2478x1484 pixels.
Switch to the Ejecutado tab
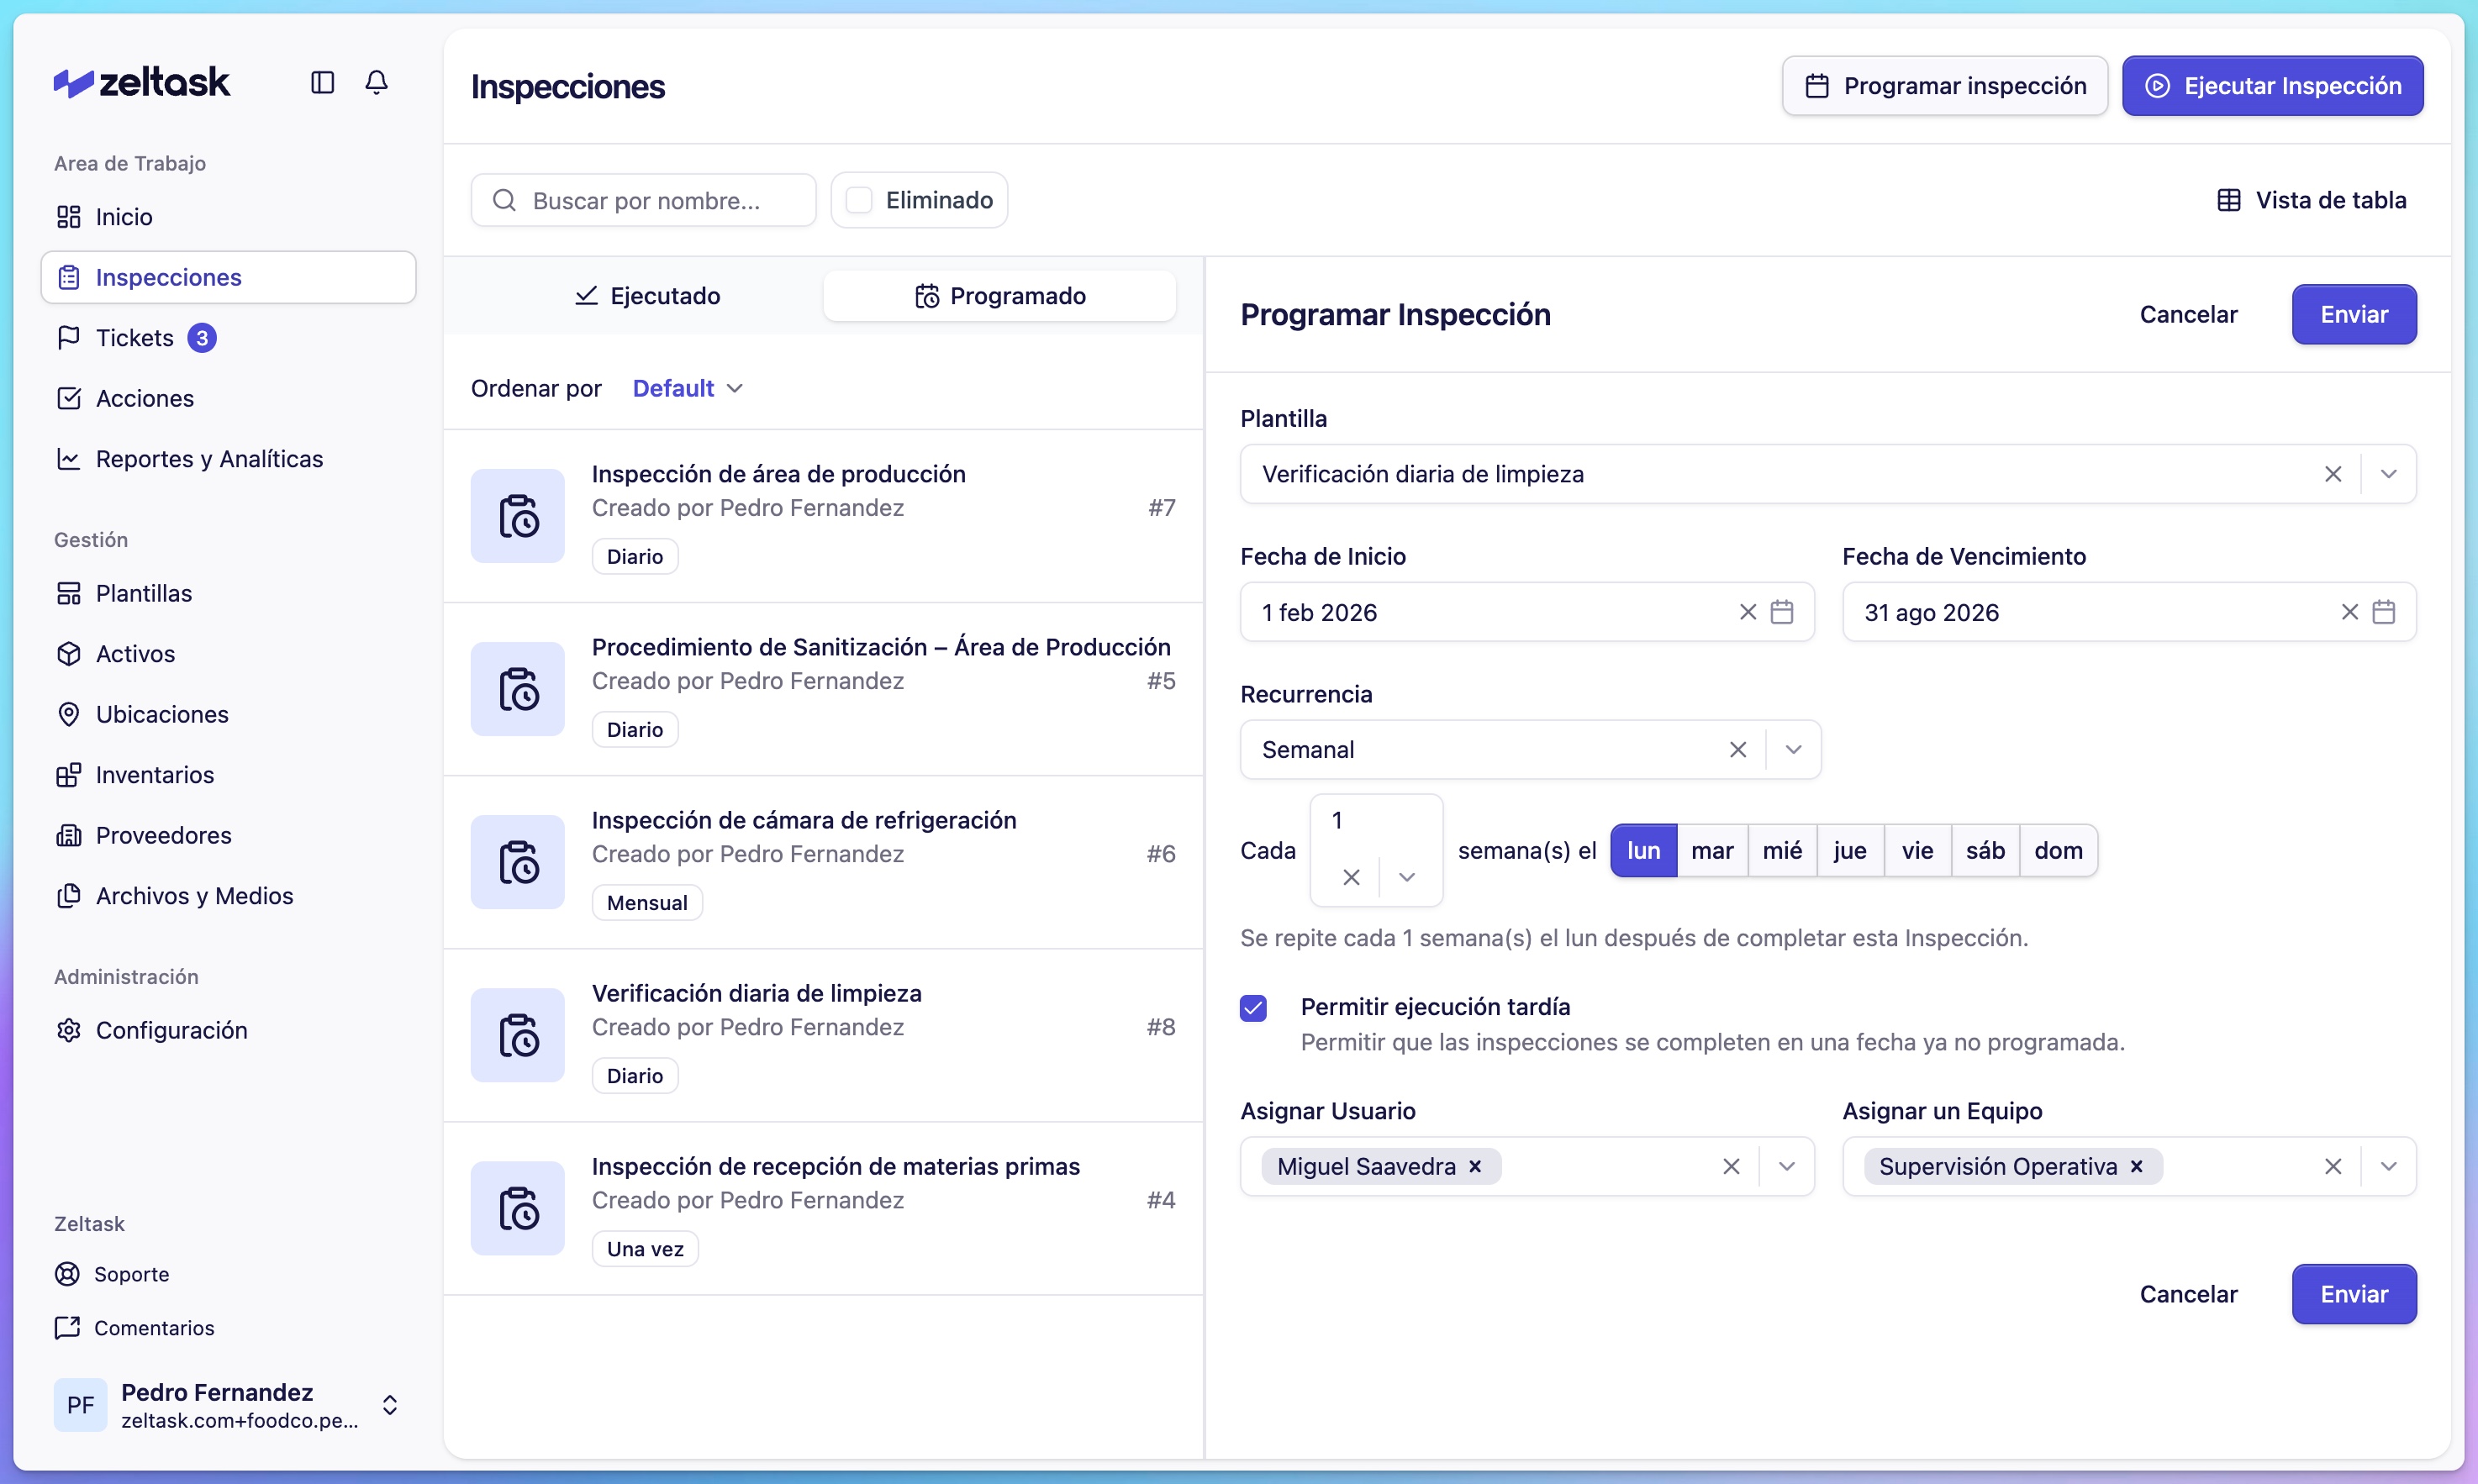[648, 295]
